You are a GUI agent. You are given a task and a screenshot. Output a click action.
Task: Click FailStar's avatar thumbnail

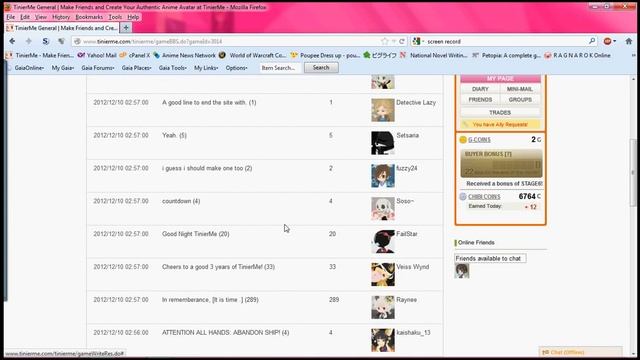point(383,242)
